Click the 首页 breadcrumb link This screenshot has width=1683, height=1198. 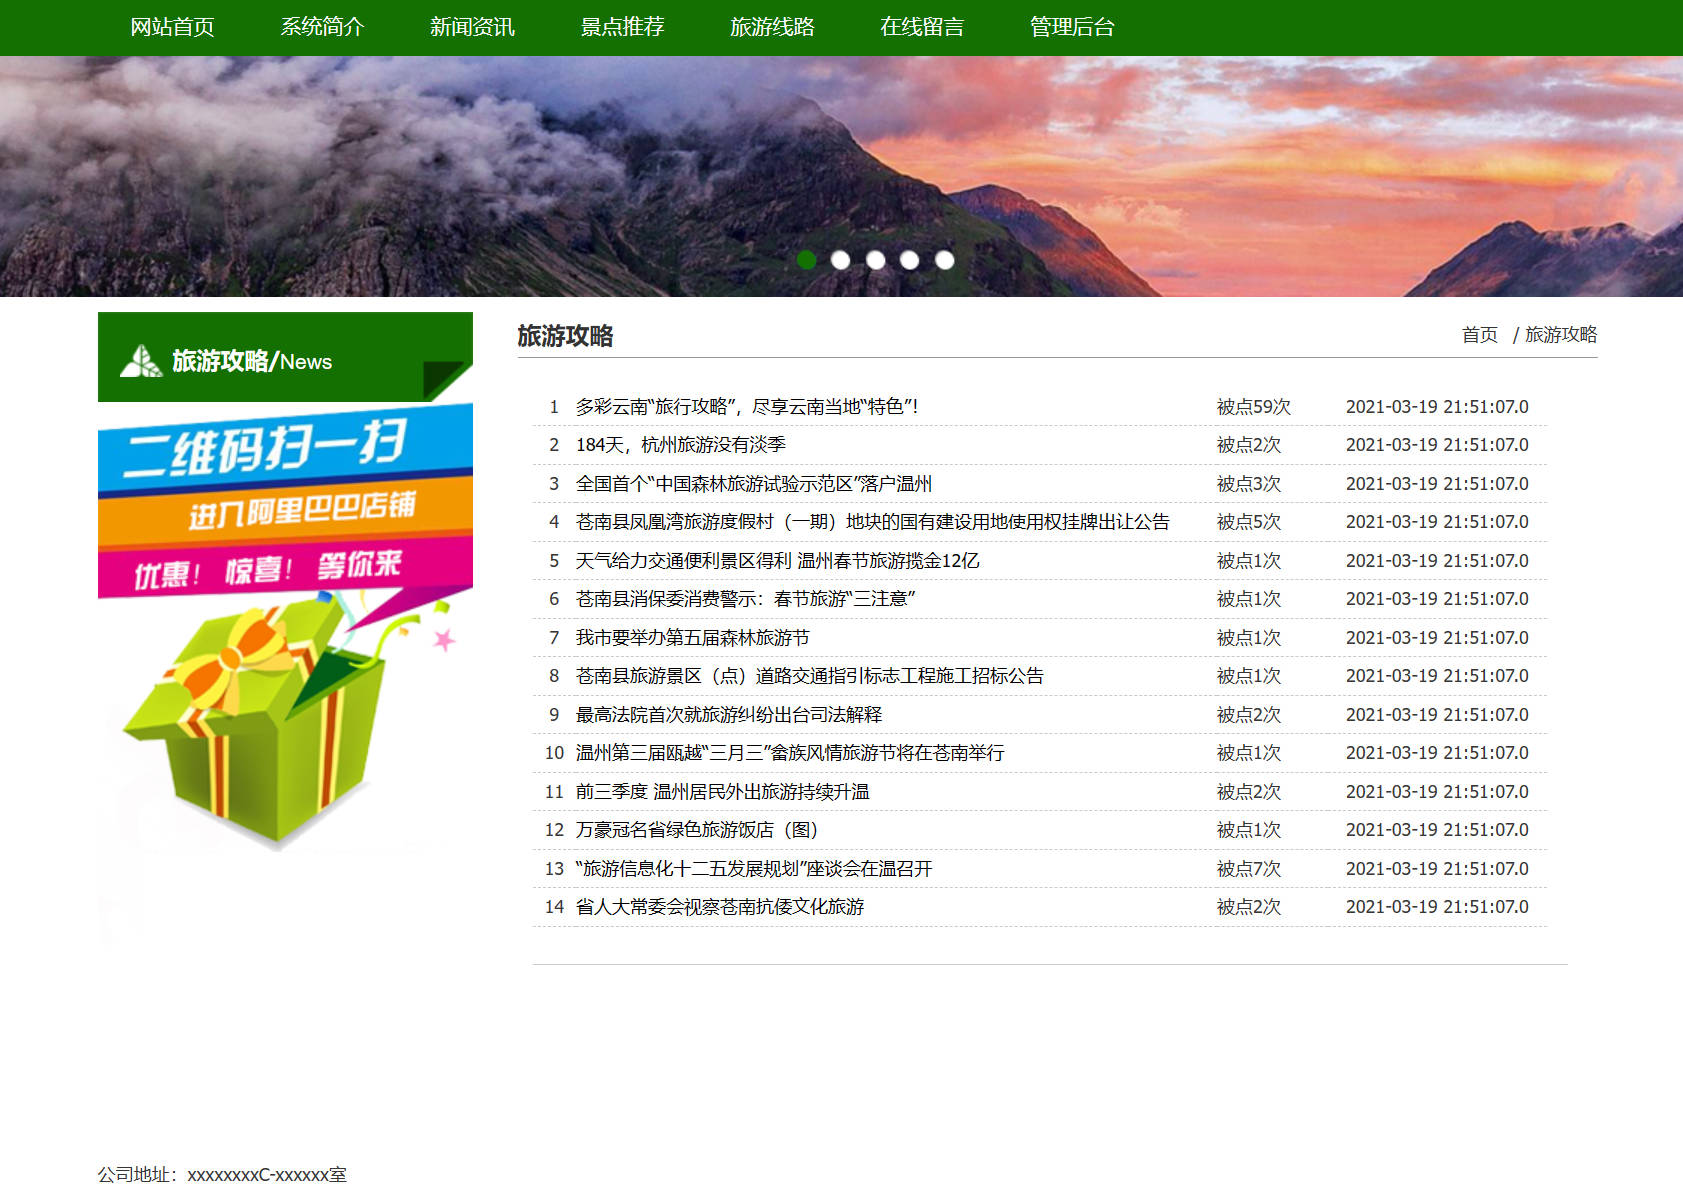(x=1479, y=335)
